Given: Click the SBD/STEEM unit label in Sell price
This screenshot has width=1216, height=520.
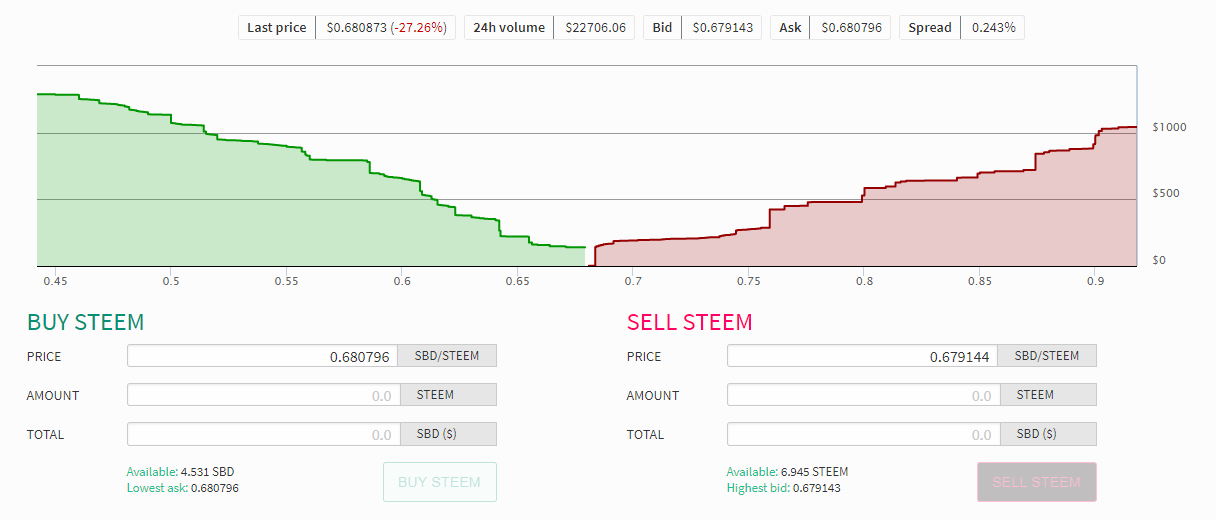Looking at the screenshot, I should click(x=1047, y=356).
